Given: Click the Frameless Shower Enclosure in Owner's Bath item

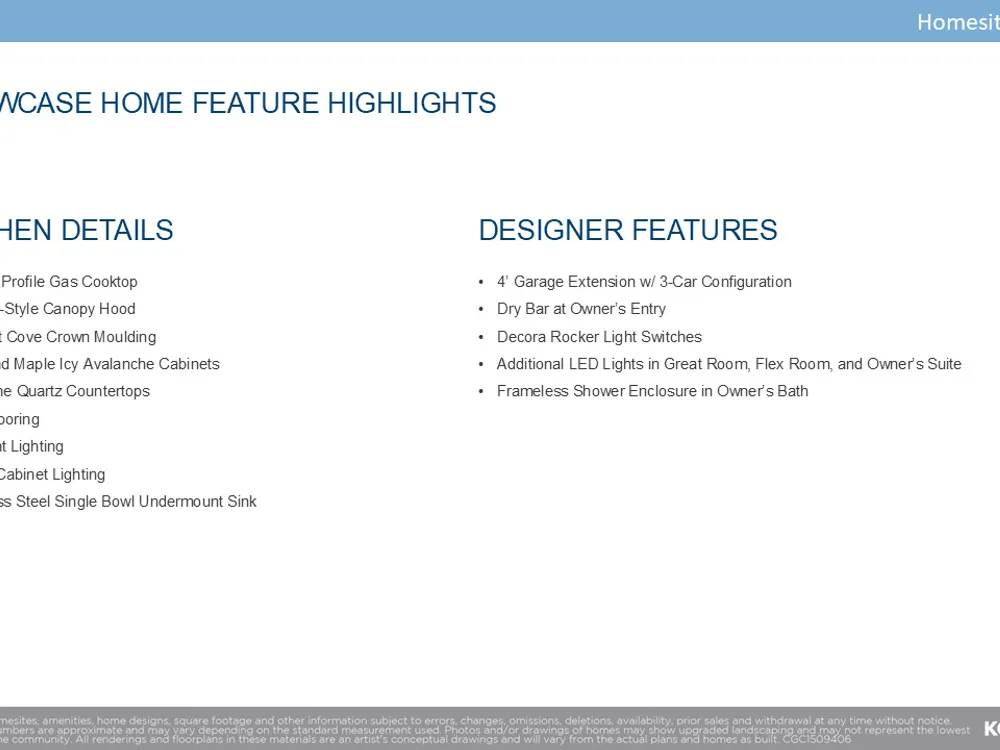Looking at the screenshot, I should click(x=652, y=391).
